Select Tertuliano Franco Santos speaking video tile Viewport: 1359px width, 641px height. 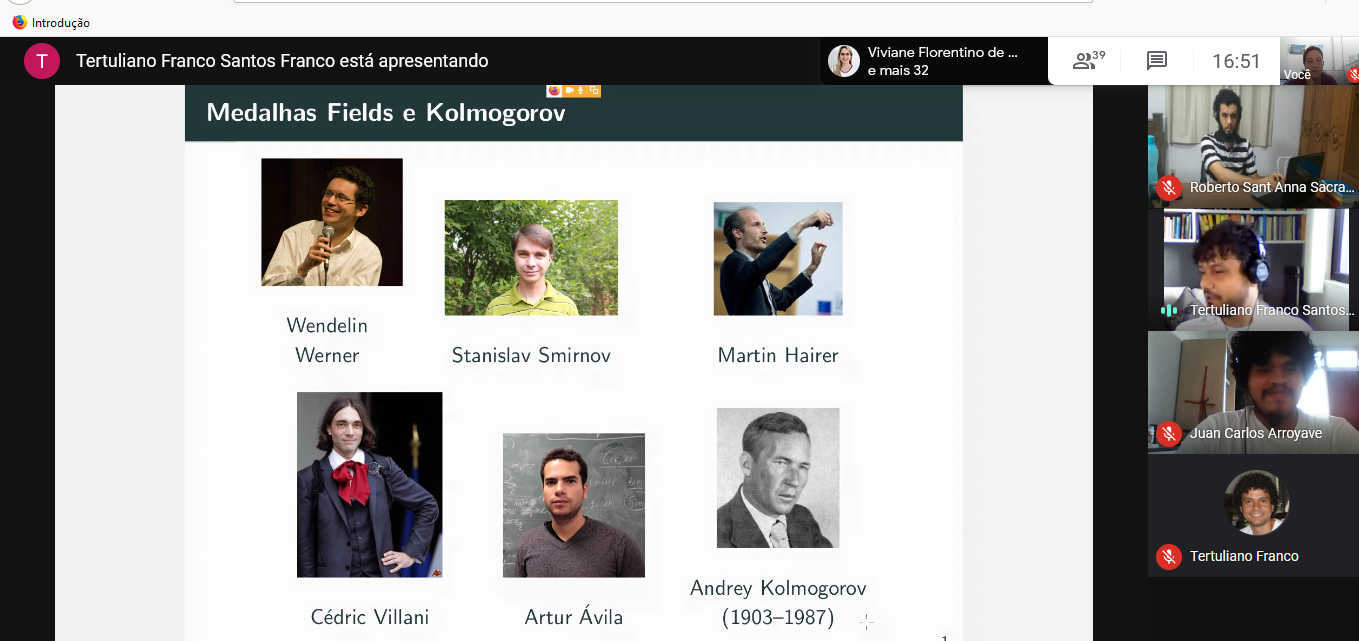(1253, 269)
